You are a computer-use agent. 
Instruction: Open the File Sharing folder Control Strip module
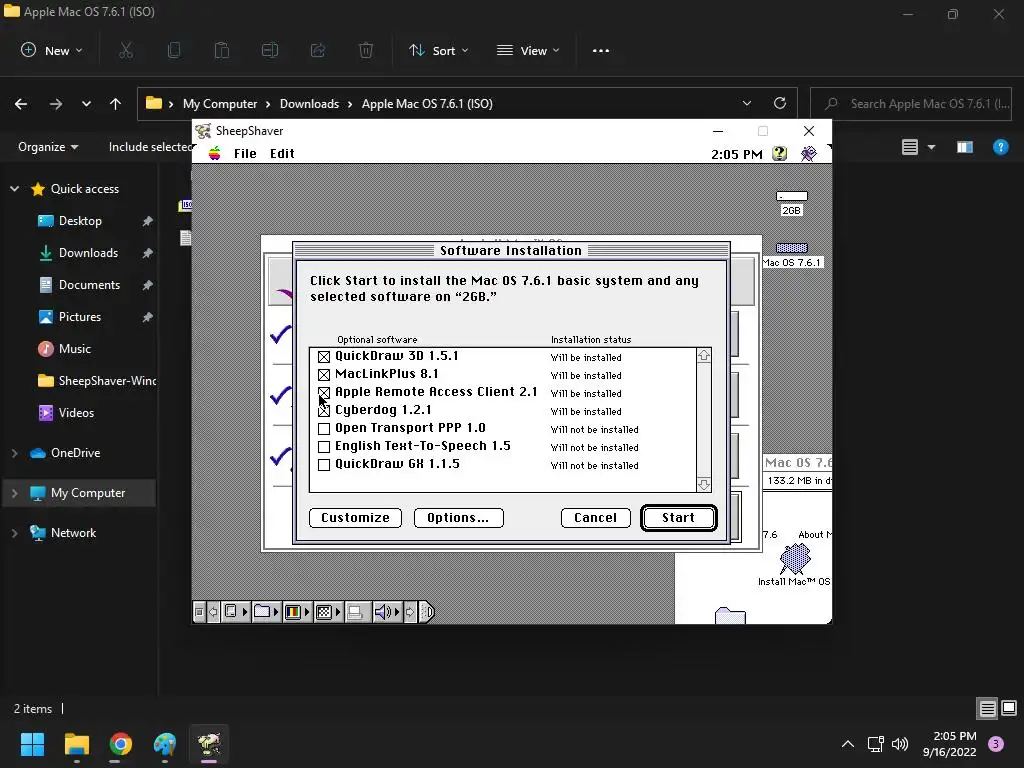click(266, 612)
